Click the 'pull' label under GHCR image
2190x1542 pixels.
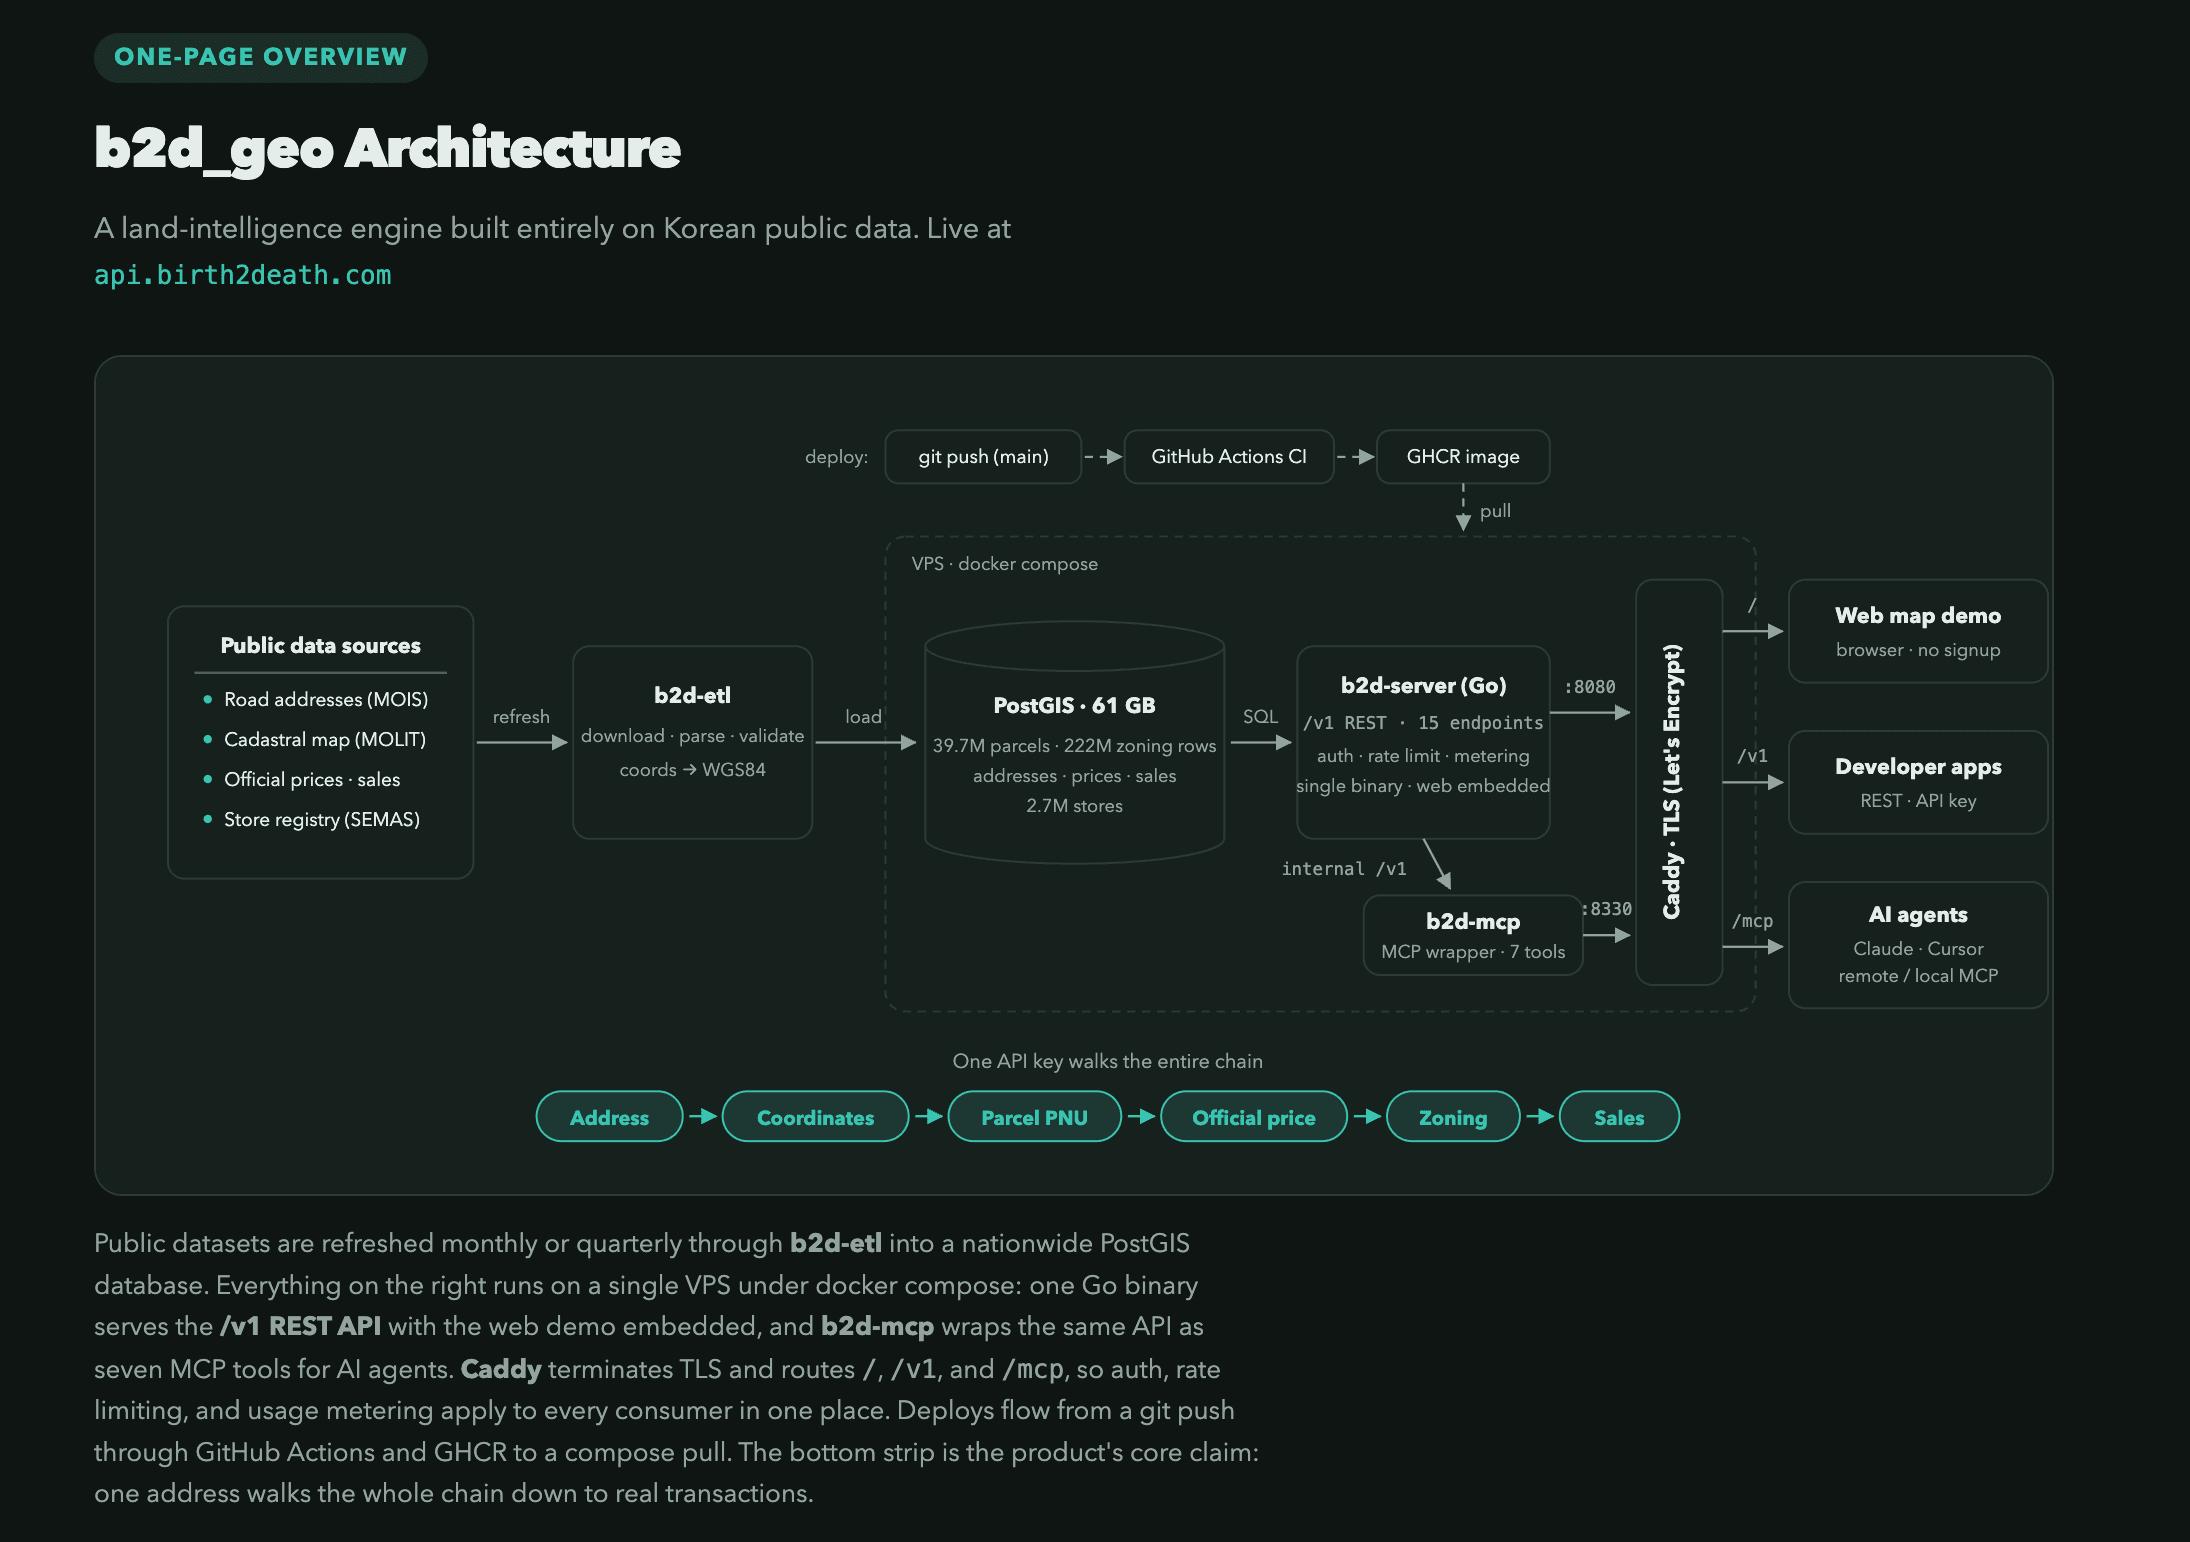point(1495,511)
